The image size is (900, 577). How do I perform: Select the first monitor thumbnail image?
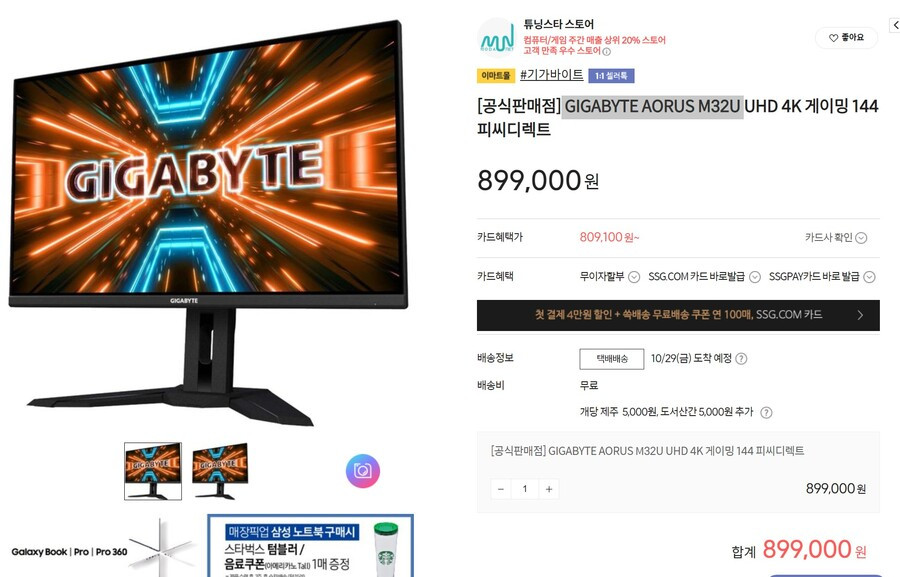[x=153, y=471]
